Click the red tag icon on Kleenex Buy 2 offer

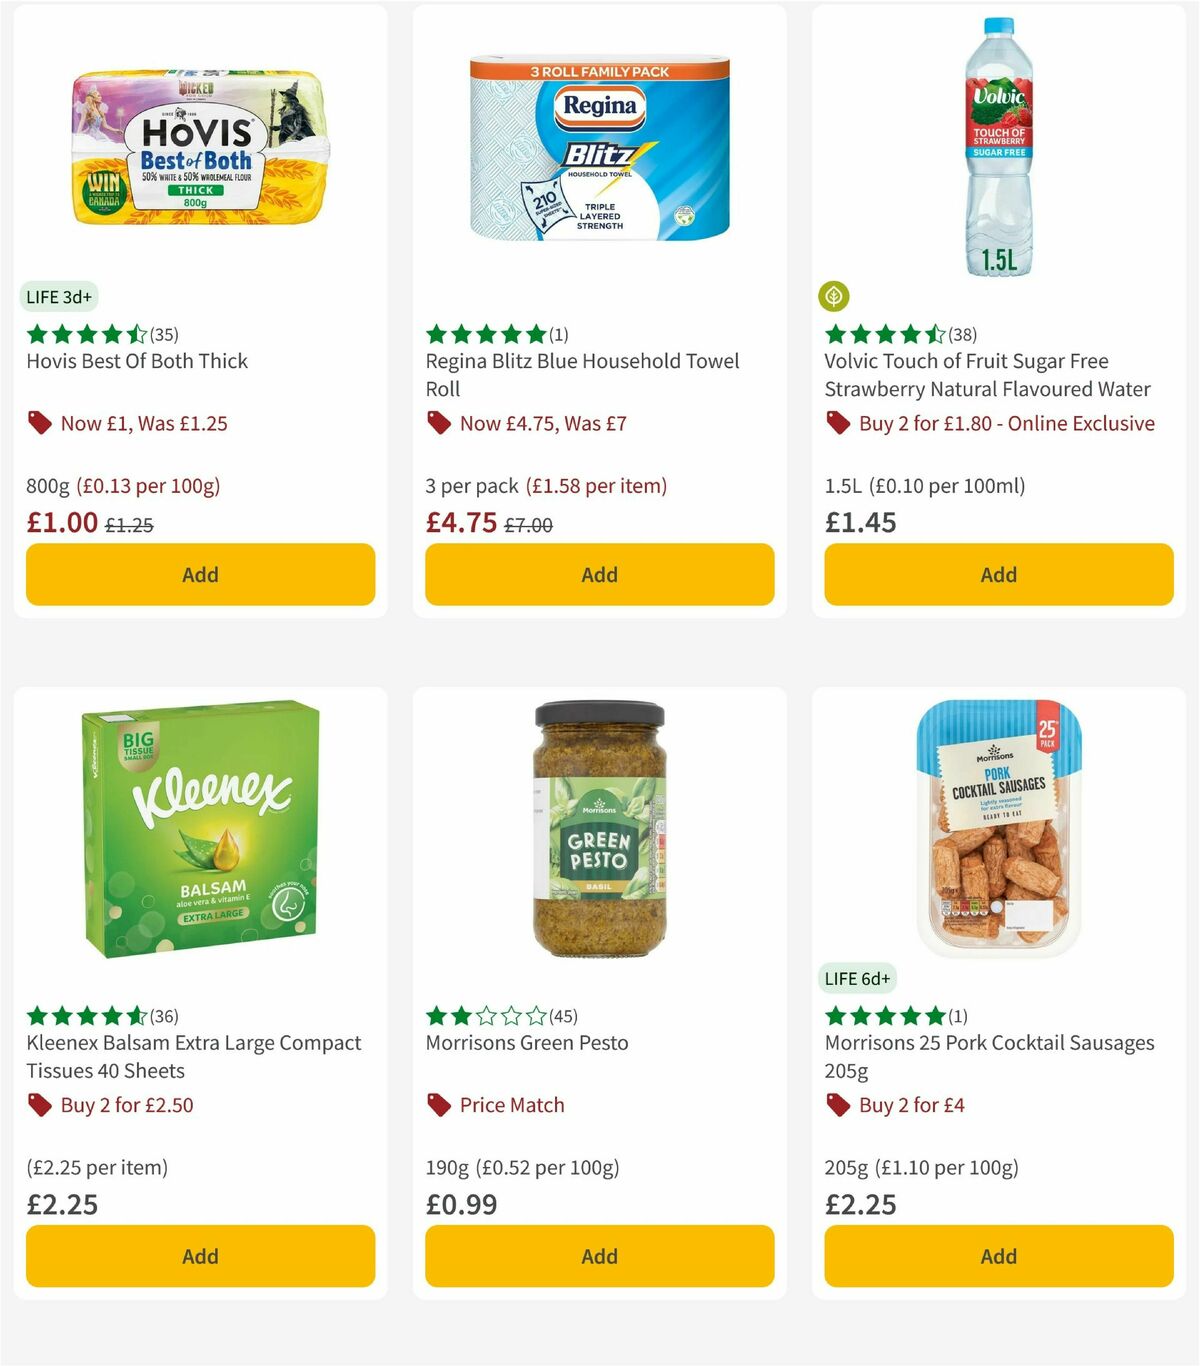coord(39,1105)
